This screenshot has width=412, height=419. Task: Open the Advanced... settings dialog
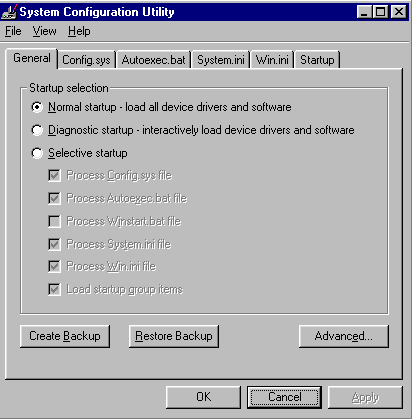344,336
